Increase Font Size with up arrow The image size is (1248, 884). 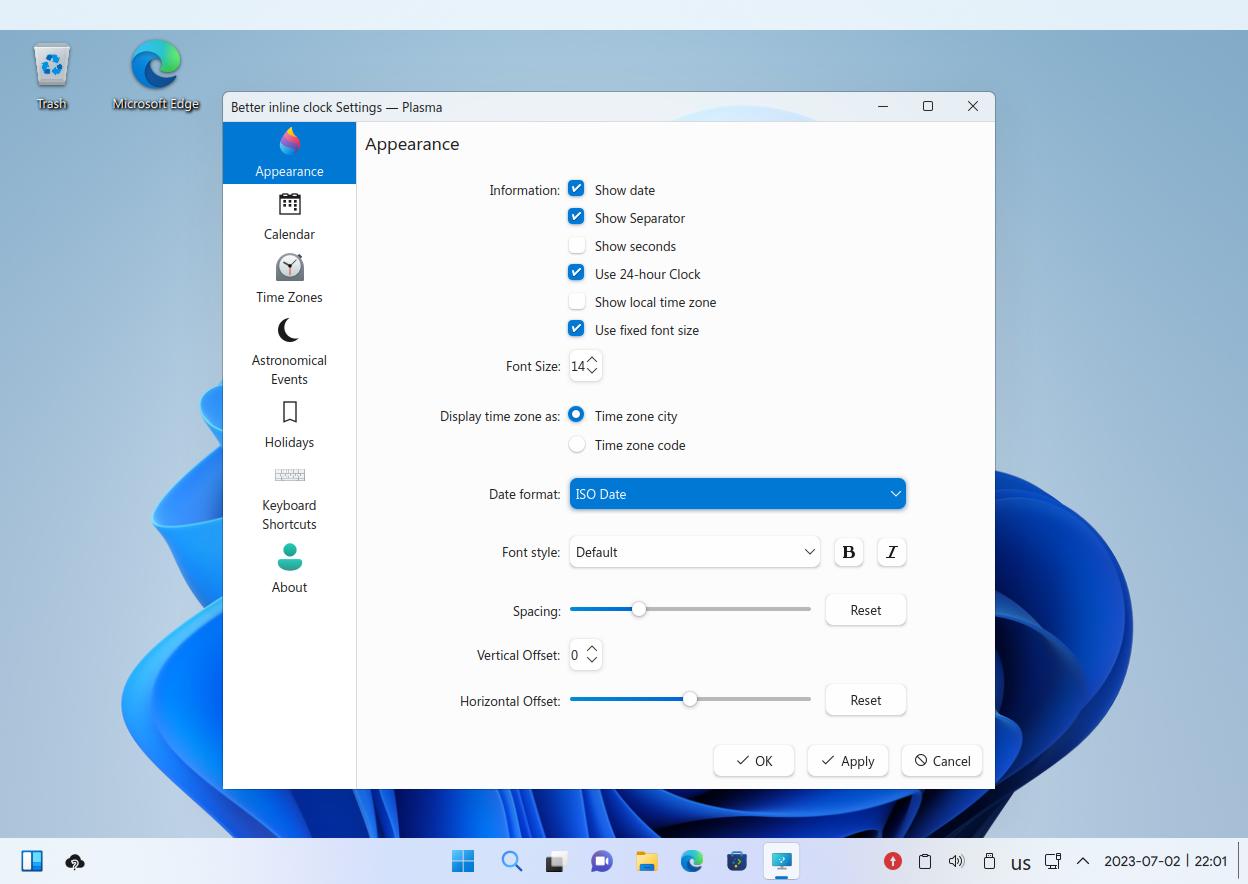click(592, 360)
